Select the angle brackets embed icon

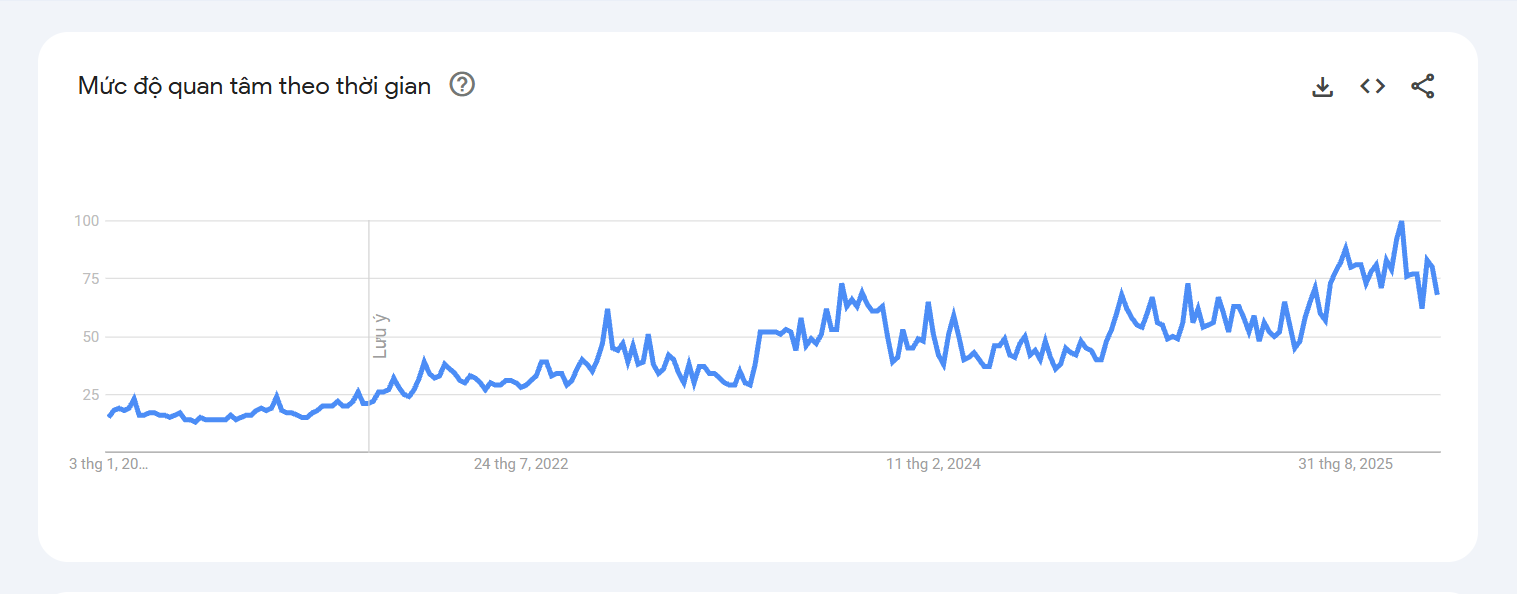(x=1372, y=86)
